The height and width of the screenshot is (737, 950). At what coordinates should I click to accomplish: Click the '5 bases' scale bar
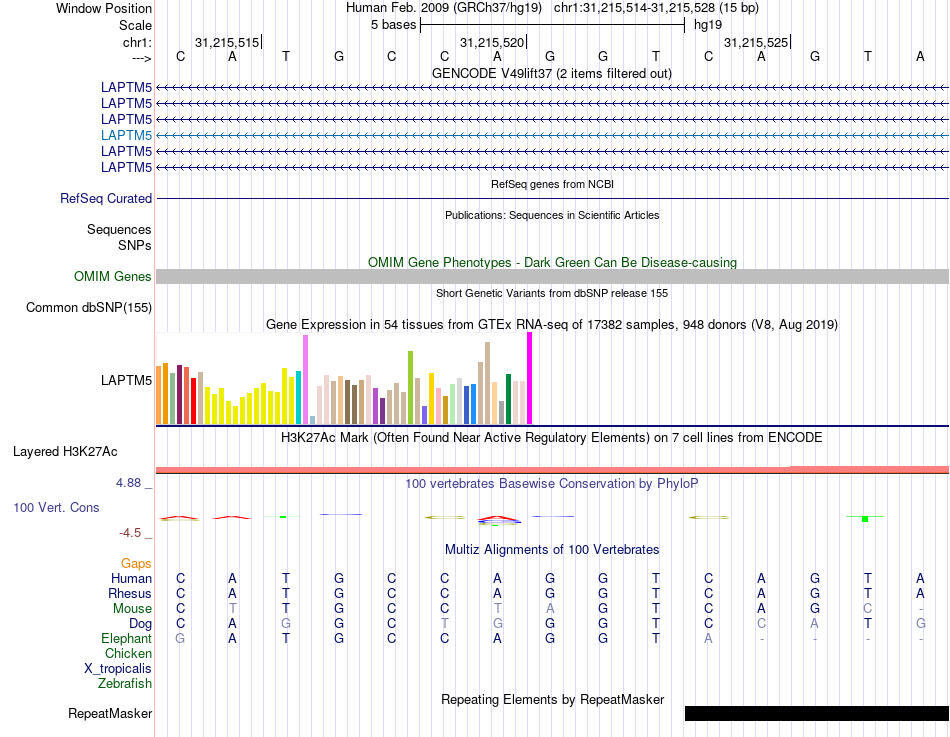(x=552, y=25)
